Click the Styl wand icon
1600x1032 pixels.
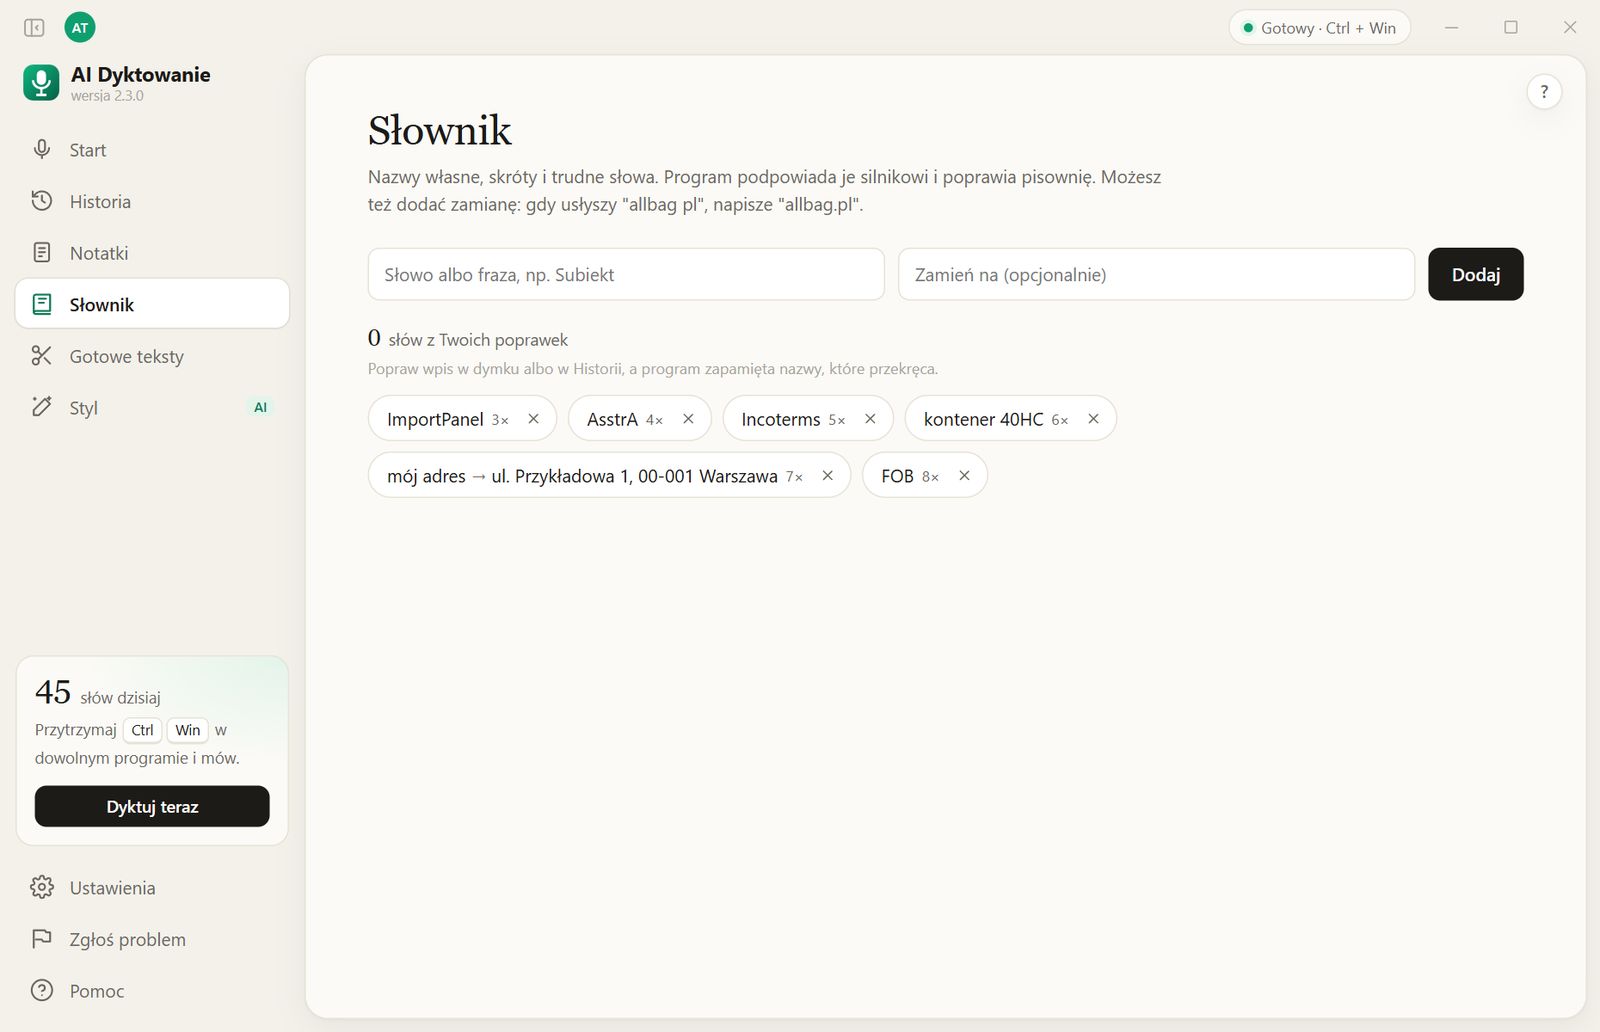click(x=41, y=407)
